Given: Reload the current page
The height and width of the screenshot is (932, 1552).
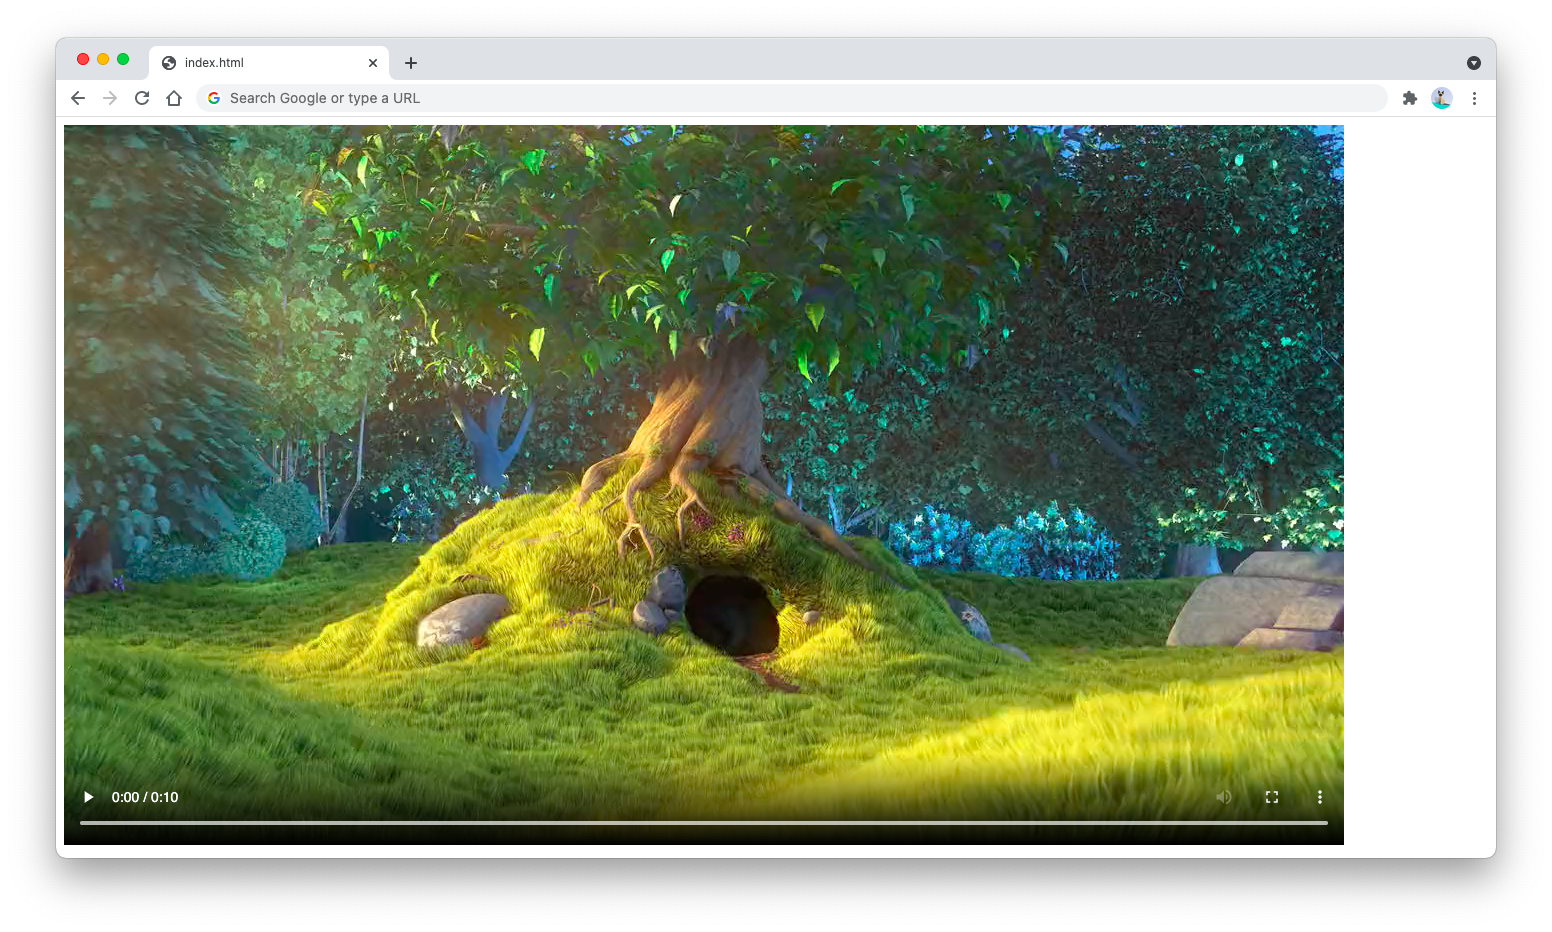Looking at the screenshot, I should click(142, 98).
